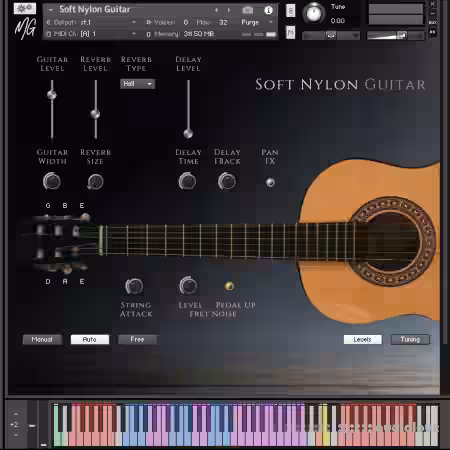Viewport: 450px width, 450px height.
Task: Switch to the Levels tab
Action: pyautogui.click(x=363, y=339)
